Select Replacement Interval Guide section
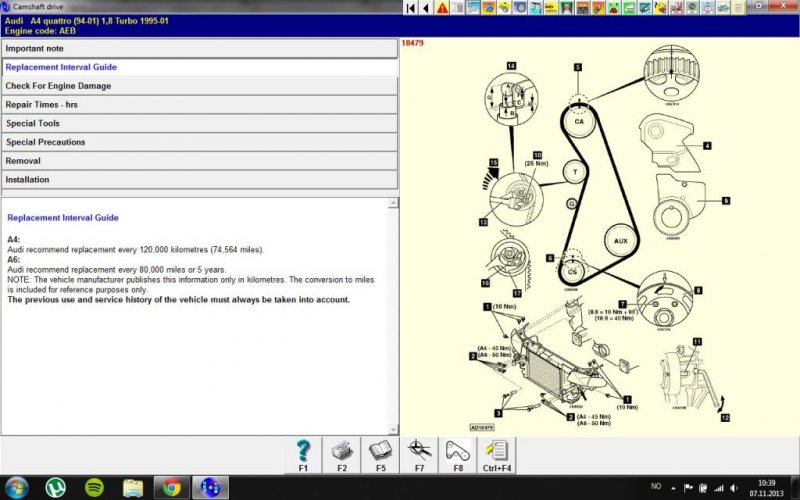800x500 pixels. coord(199,67)
